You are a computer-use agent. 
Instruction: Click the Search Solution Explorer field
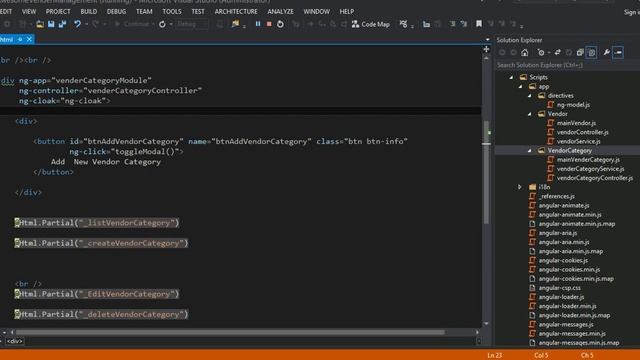(567, 65)
